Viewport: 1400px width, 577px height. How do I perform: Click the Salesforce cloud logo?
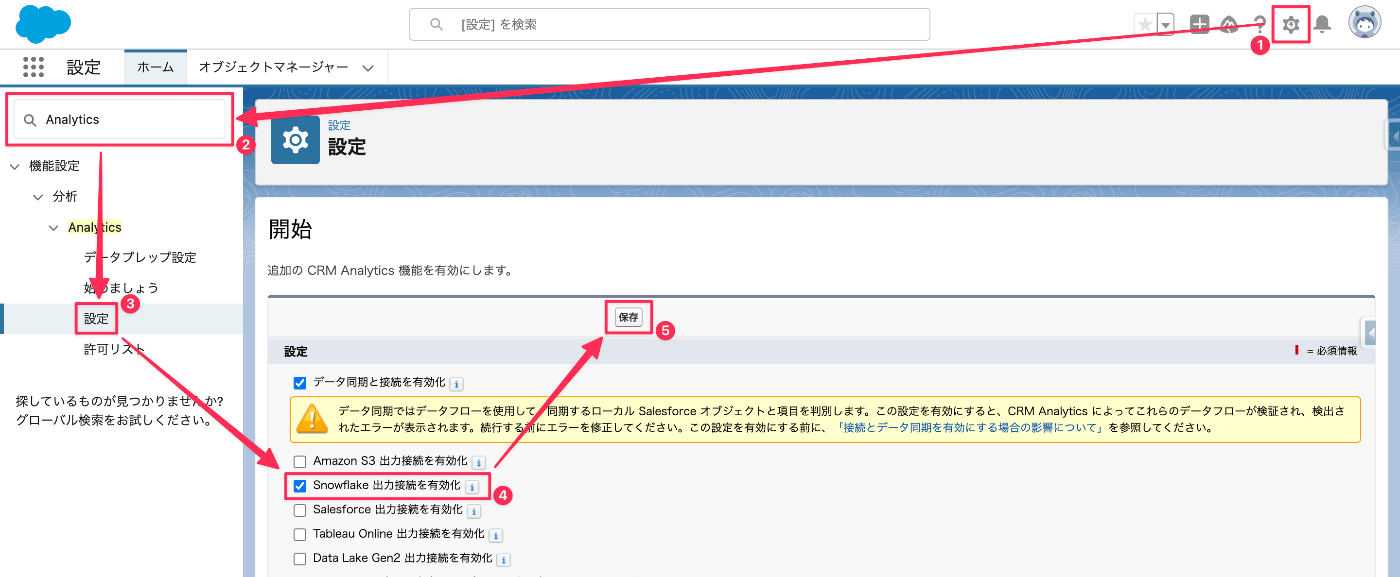pos(43,24)
